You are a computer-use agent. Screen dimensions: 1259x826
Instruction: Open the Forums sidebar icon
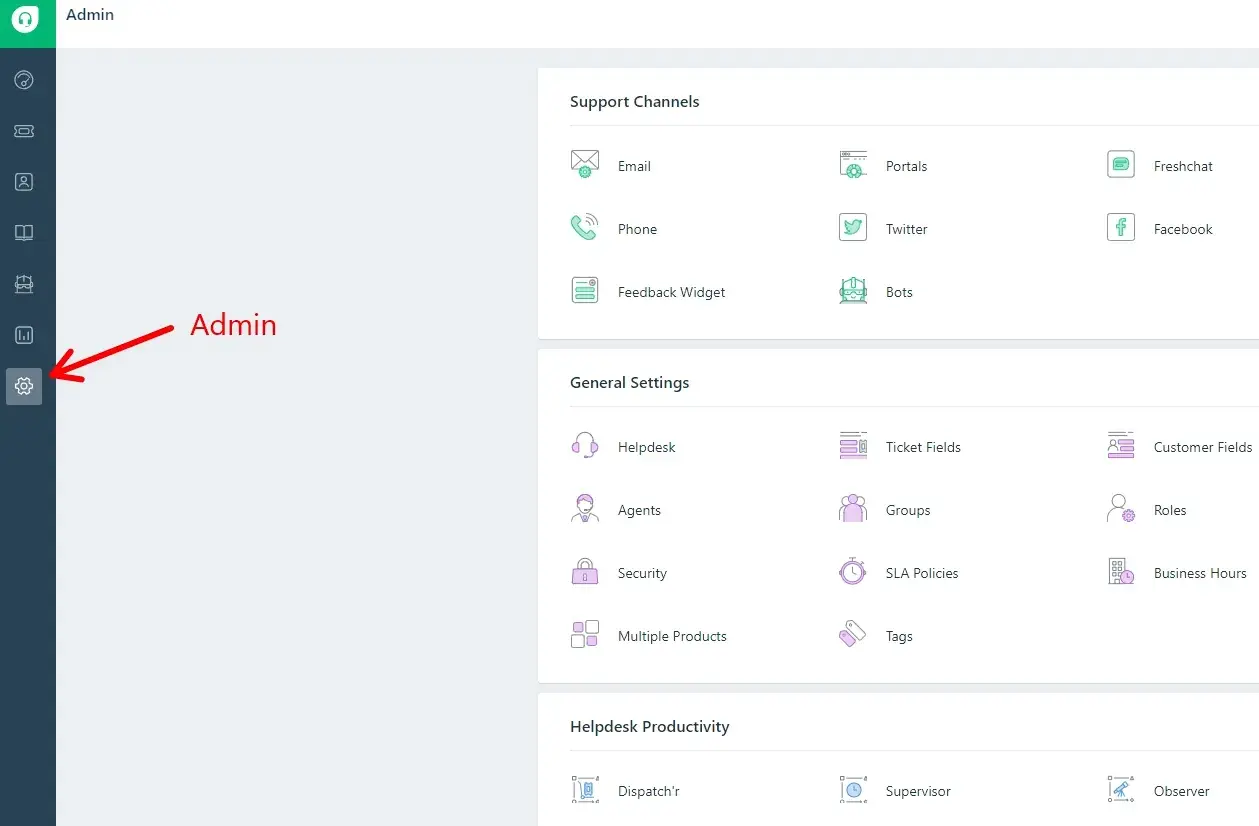pyautogui.click(x=24, y=284)
